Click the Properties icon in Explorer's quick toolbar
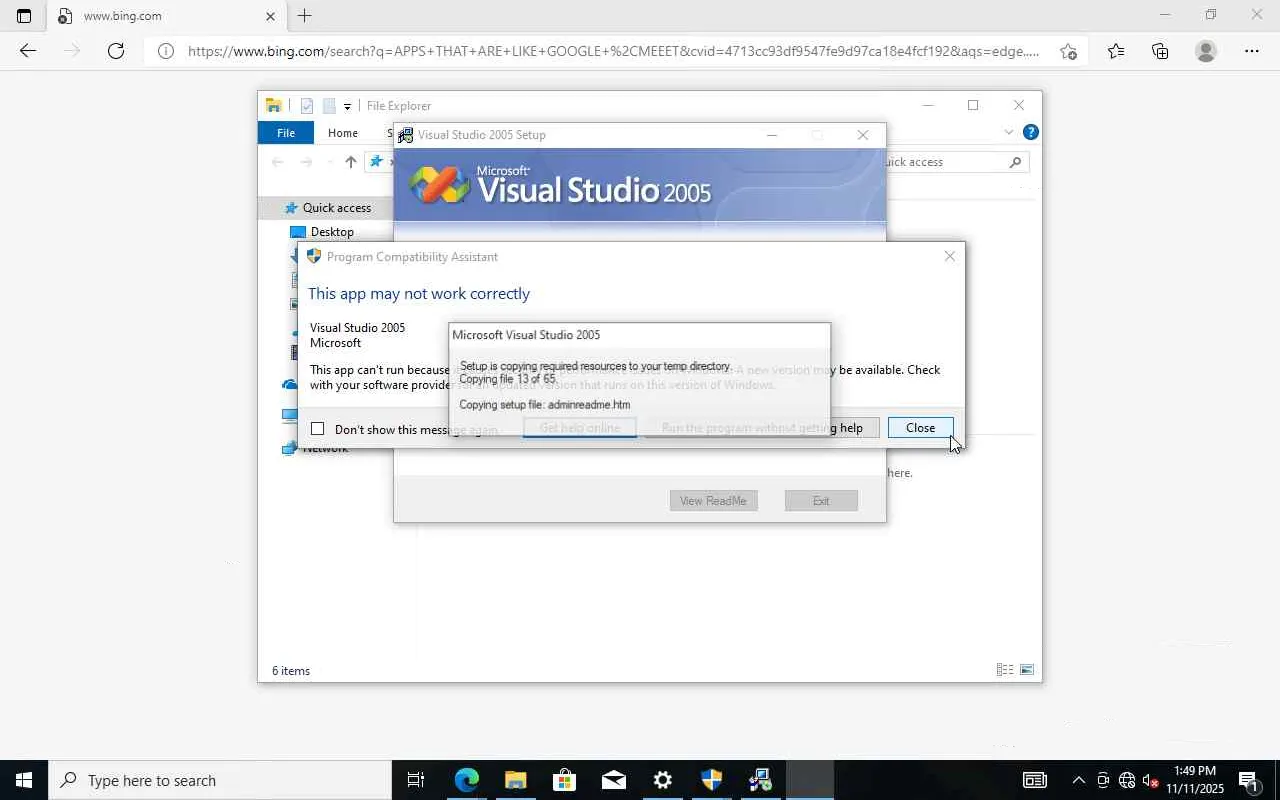 (x=307, y=106)
